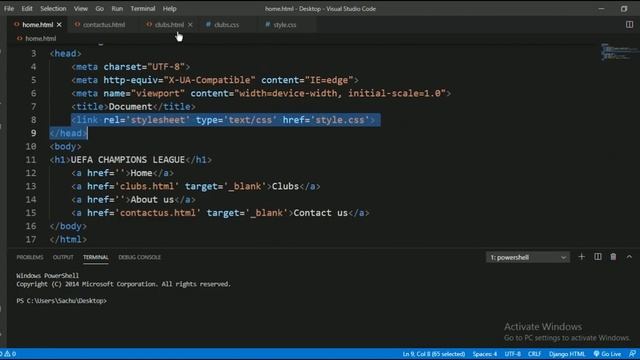The height and width of the screenshot is (360, 640).
Task: Click line number 11 in the gutter
Action: click(31, 160)
